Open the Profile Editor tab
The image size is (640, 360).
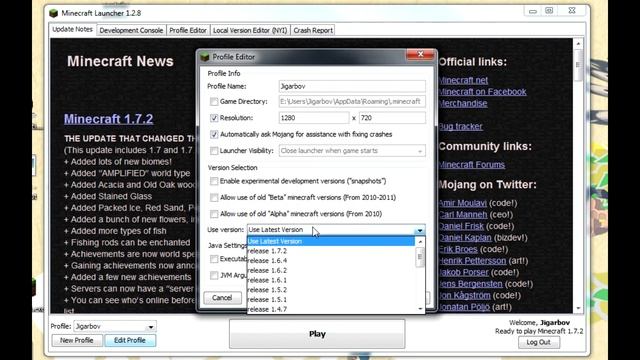(188, 30)
